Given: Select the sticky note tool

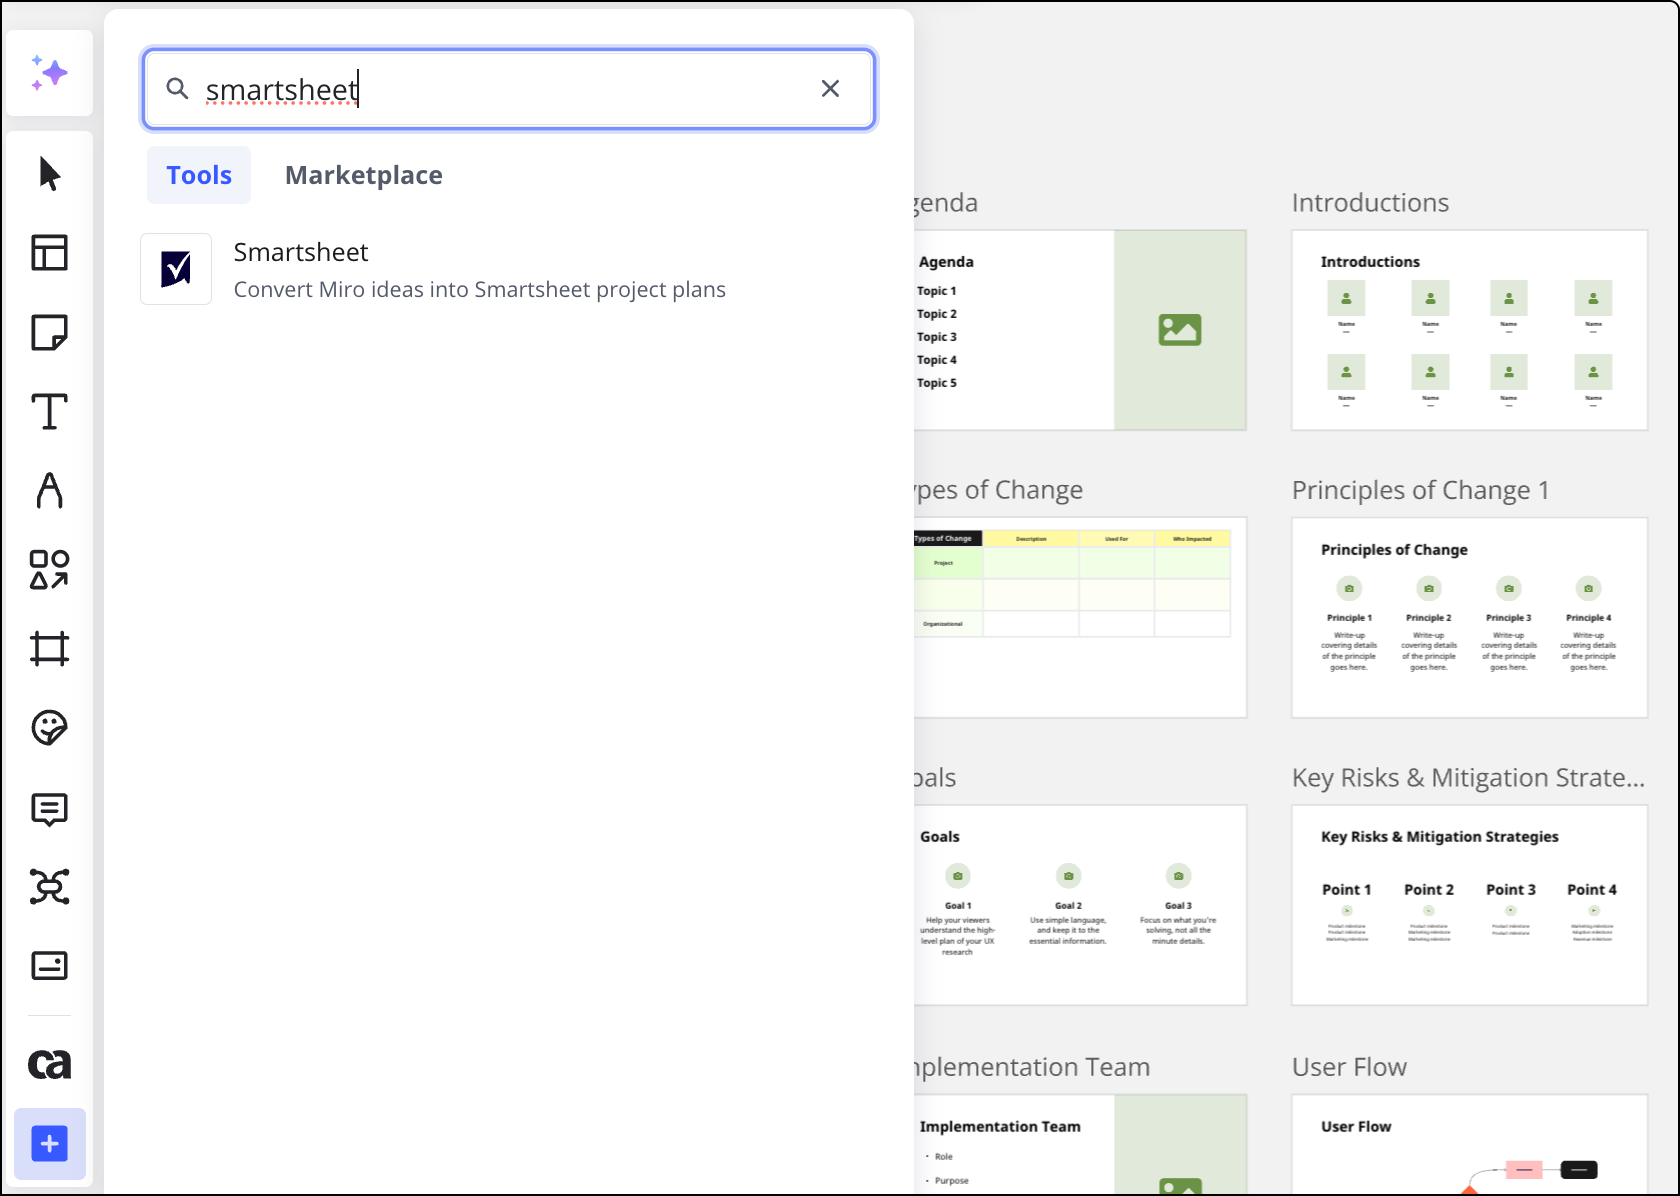Looking at the screenshot, I should pos(49,332).
